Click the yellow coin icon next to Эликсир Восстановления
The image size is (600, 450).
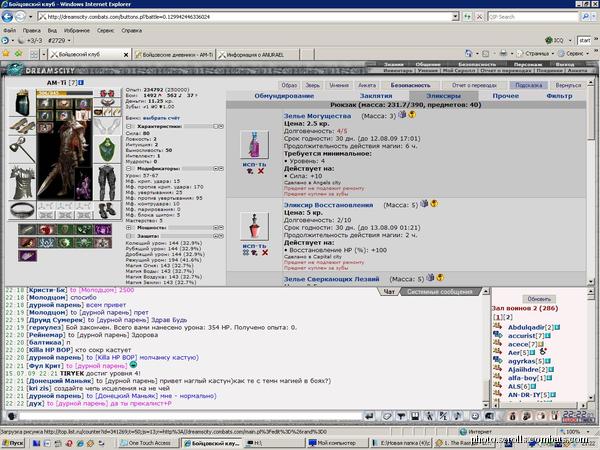434,204
